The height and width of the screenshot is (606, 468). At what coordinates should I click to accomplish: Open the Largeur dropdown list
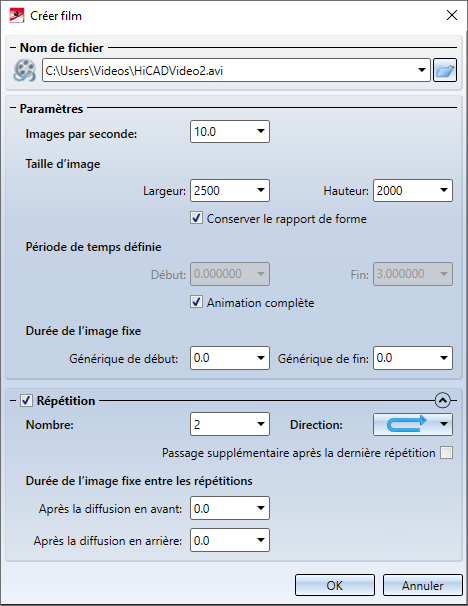coord(261,190)
